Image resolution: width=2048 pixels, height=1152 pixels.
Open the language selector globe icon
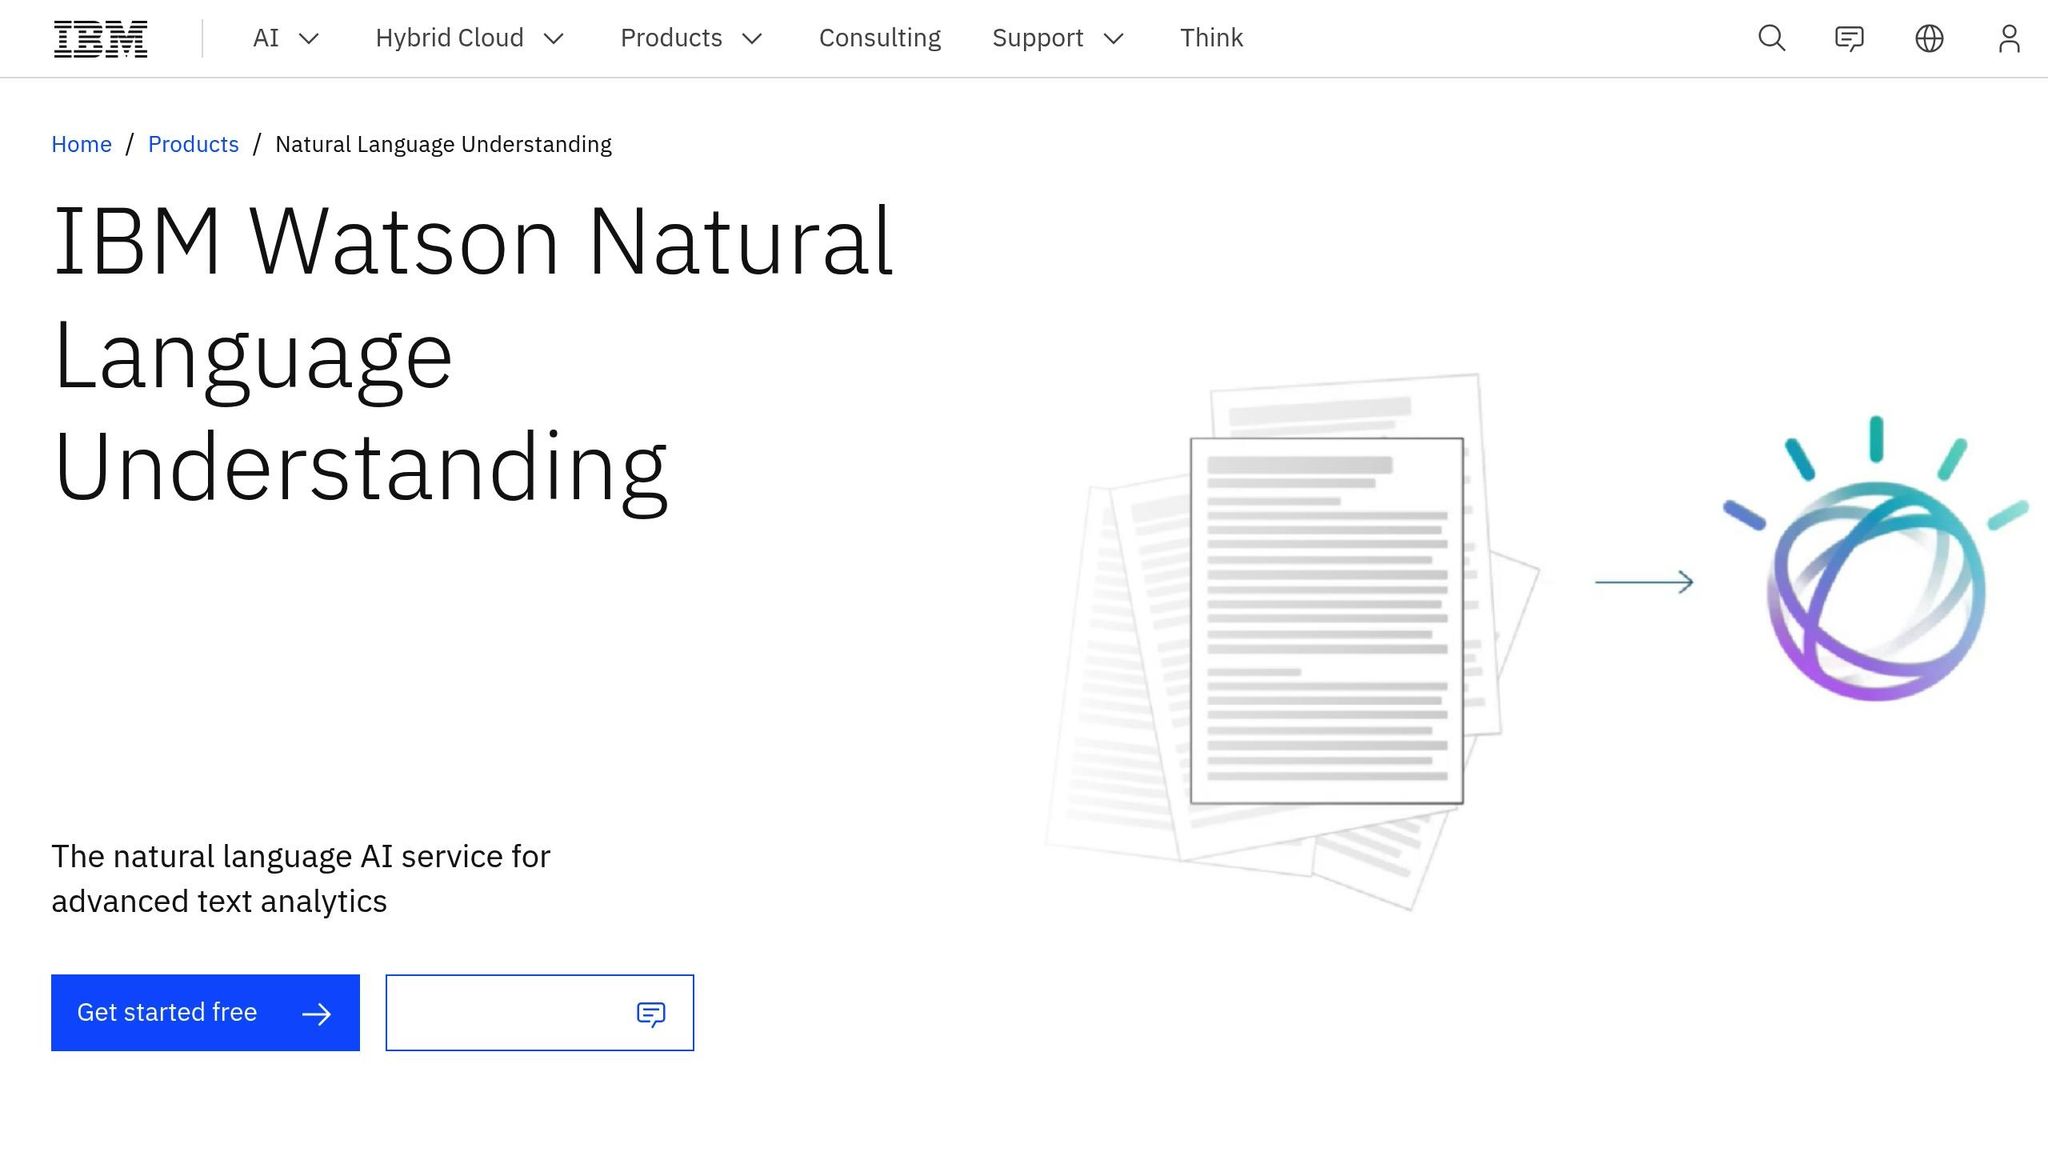1928,38
